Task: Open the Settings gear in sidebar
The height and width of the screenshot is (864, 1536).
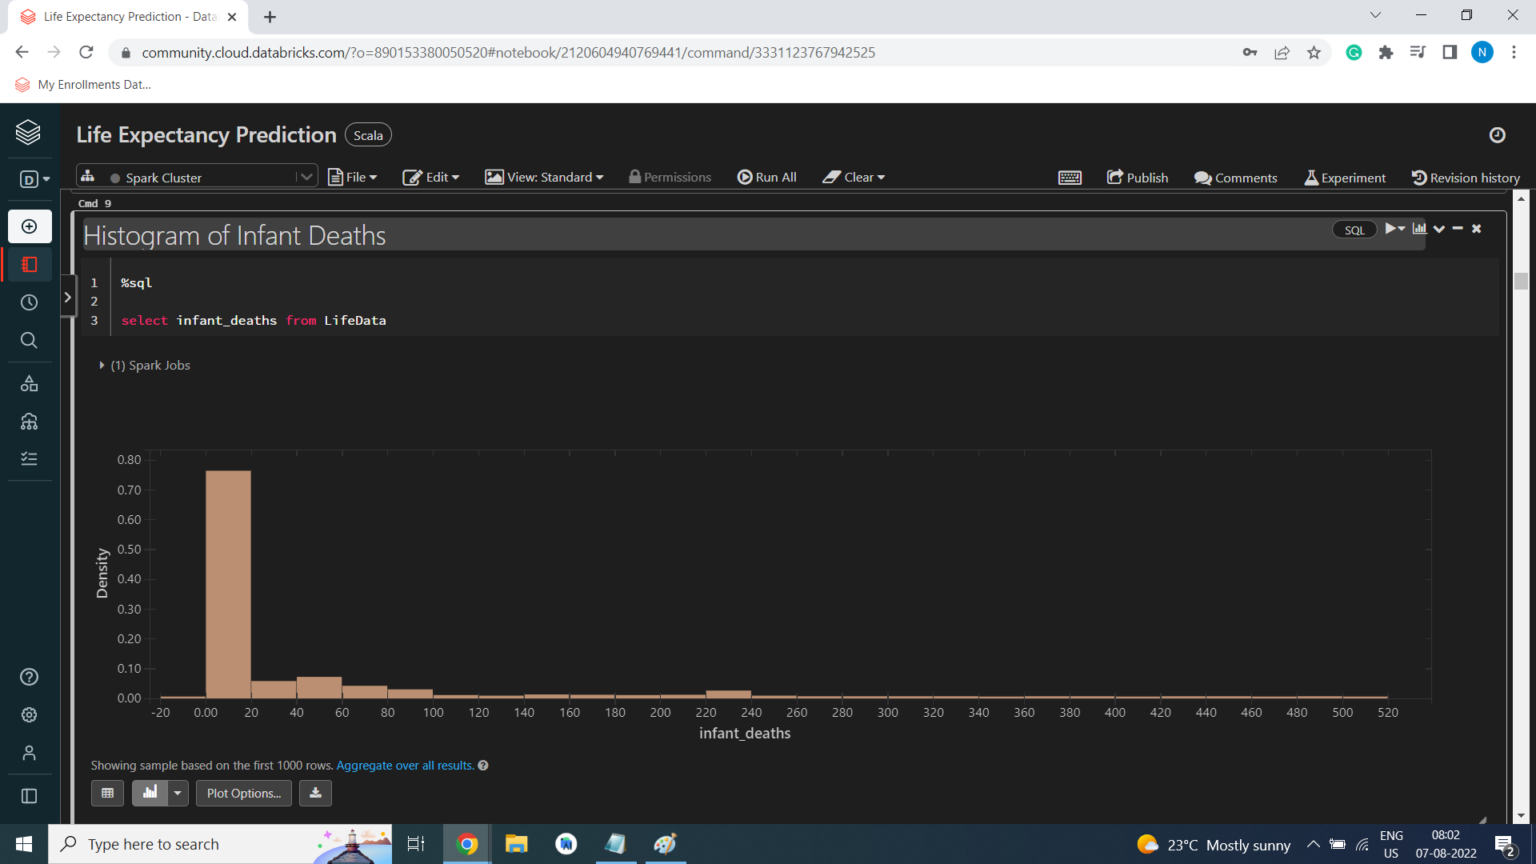Action: [29, 715]
